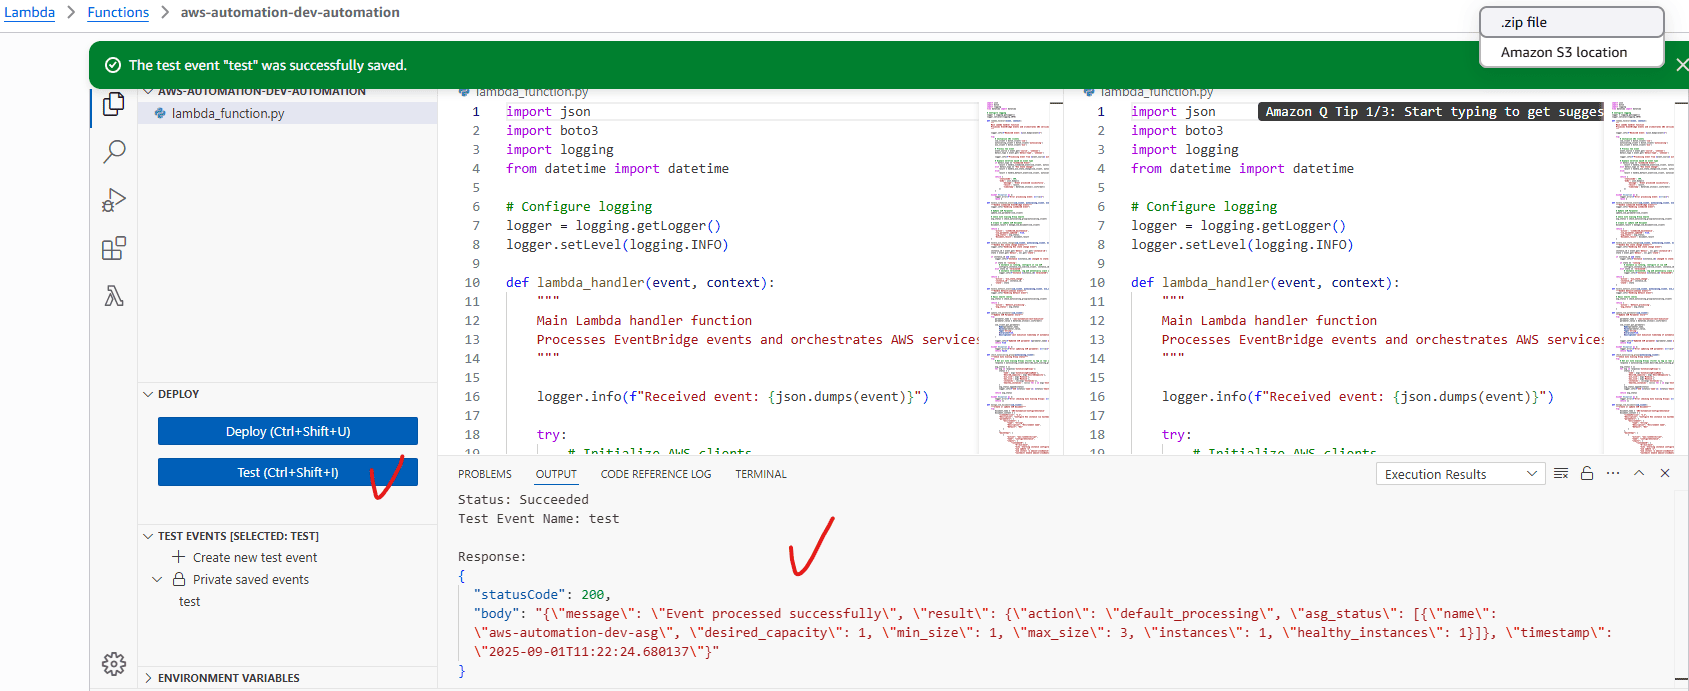1689x691 pixels.
Task: Open the output panel more actions menu
Action: 1613,474
